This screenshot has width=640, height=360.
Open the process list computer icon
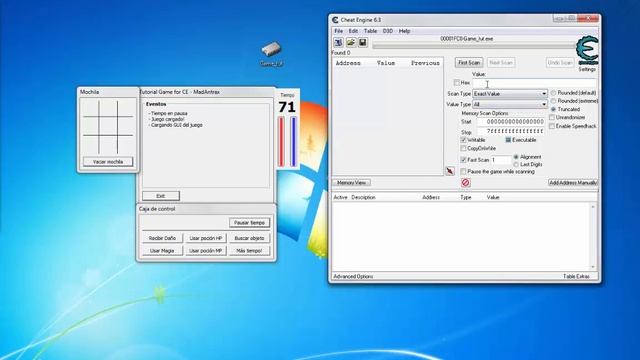[x=338, y=42]
